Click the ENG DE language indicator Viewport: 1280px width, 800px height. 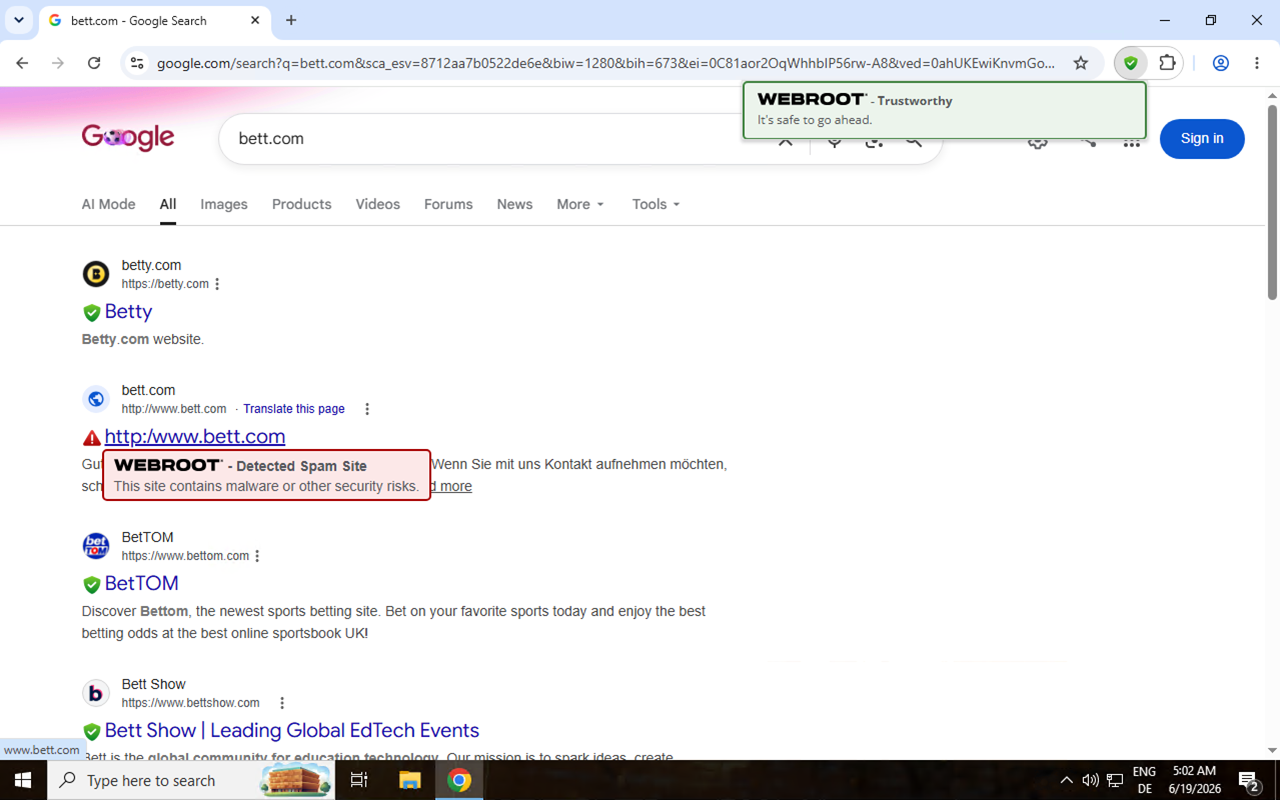click(1145, 780)
